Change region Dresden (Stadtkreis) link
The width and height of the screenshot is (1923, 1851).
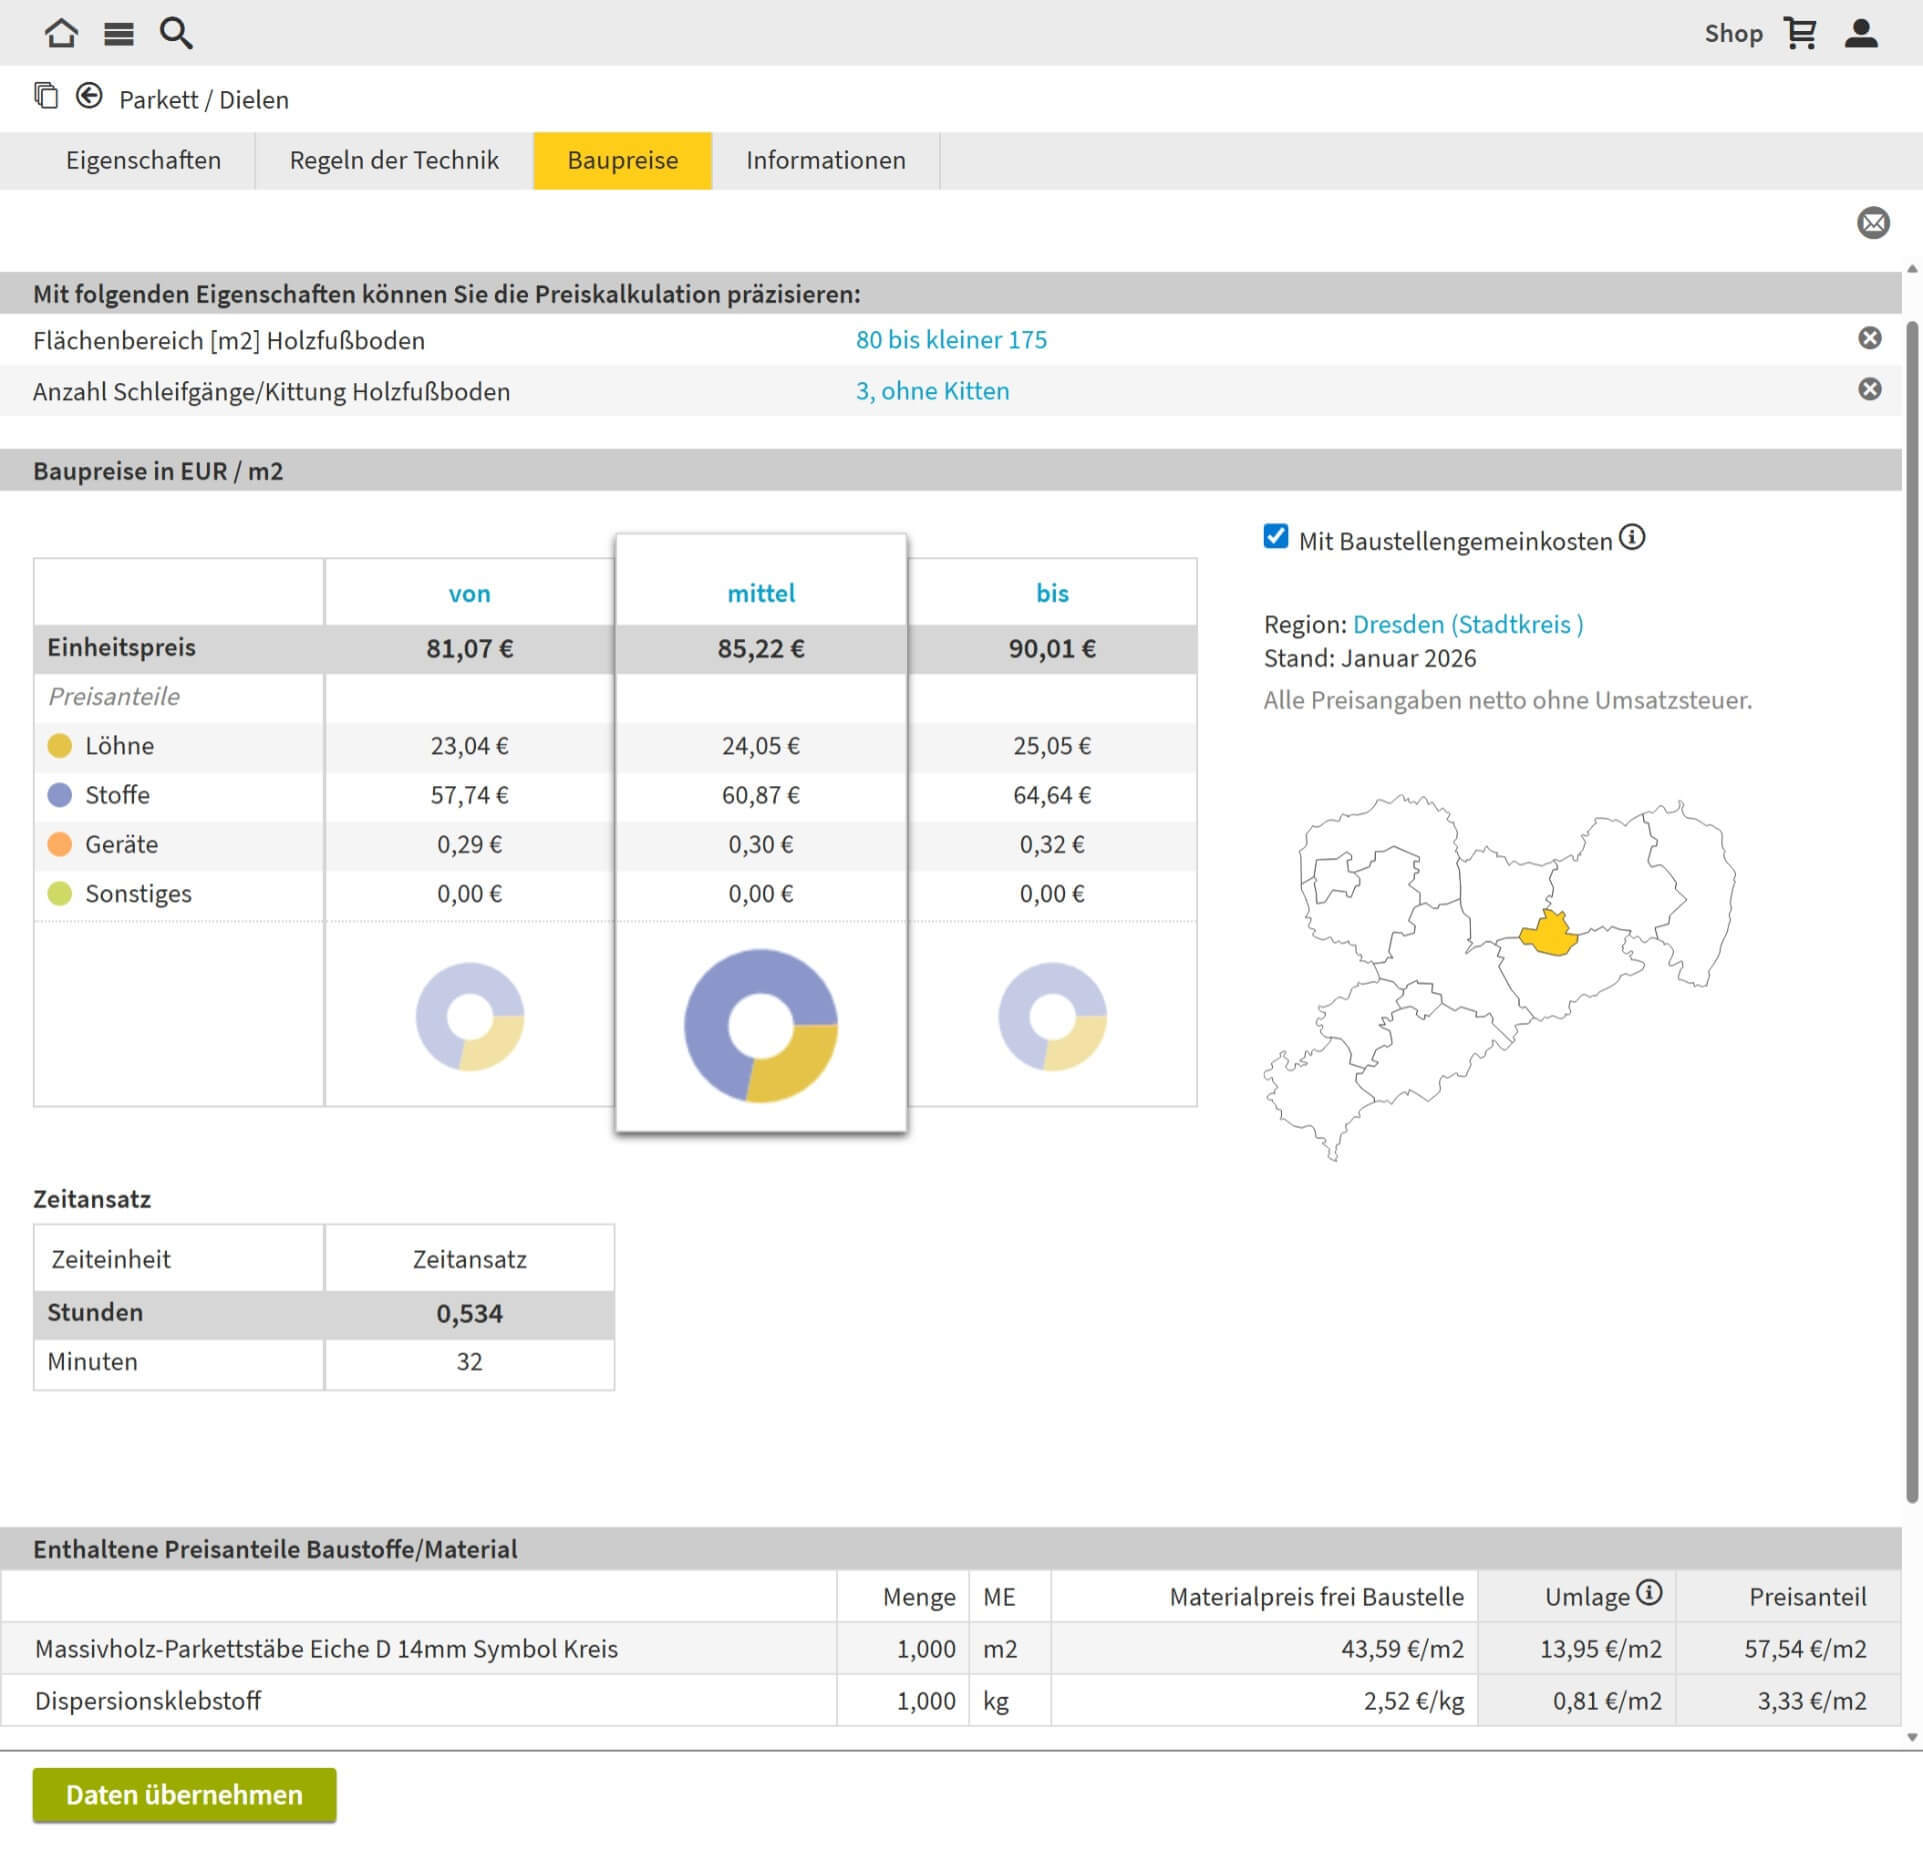pyautogui.click(x=1467, y=625)
